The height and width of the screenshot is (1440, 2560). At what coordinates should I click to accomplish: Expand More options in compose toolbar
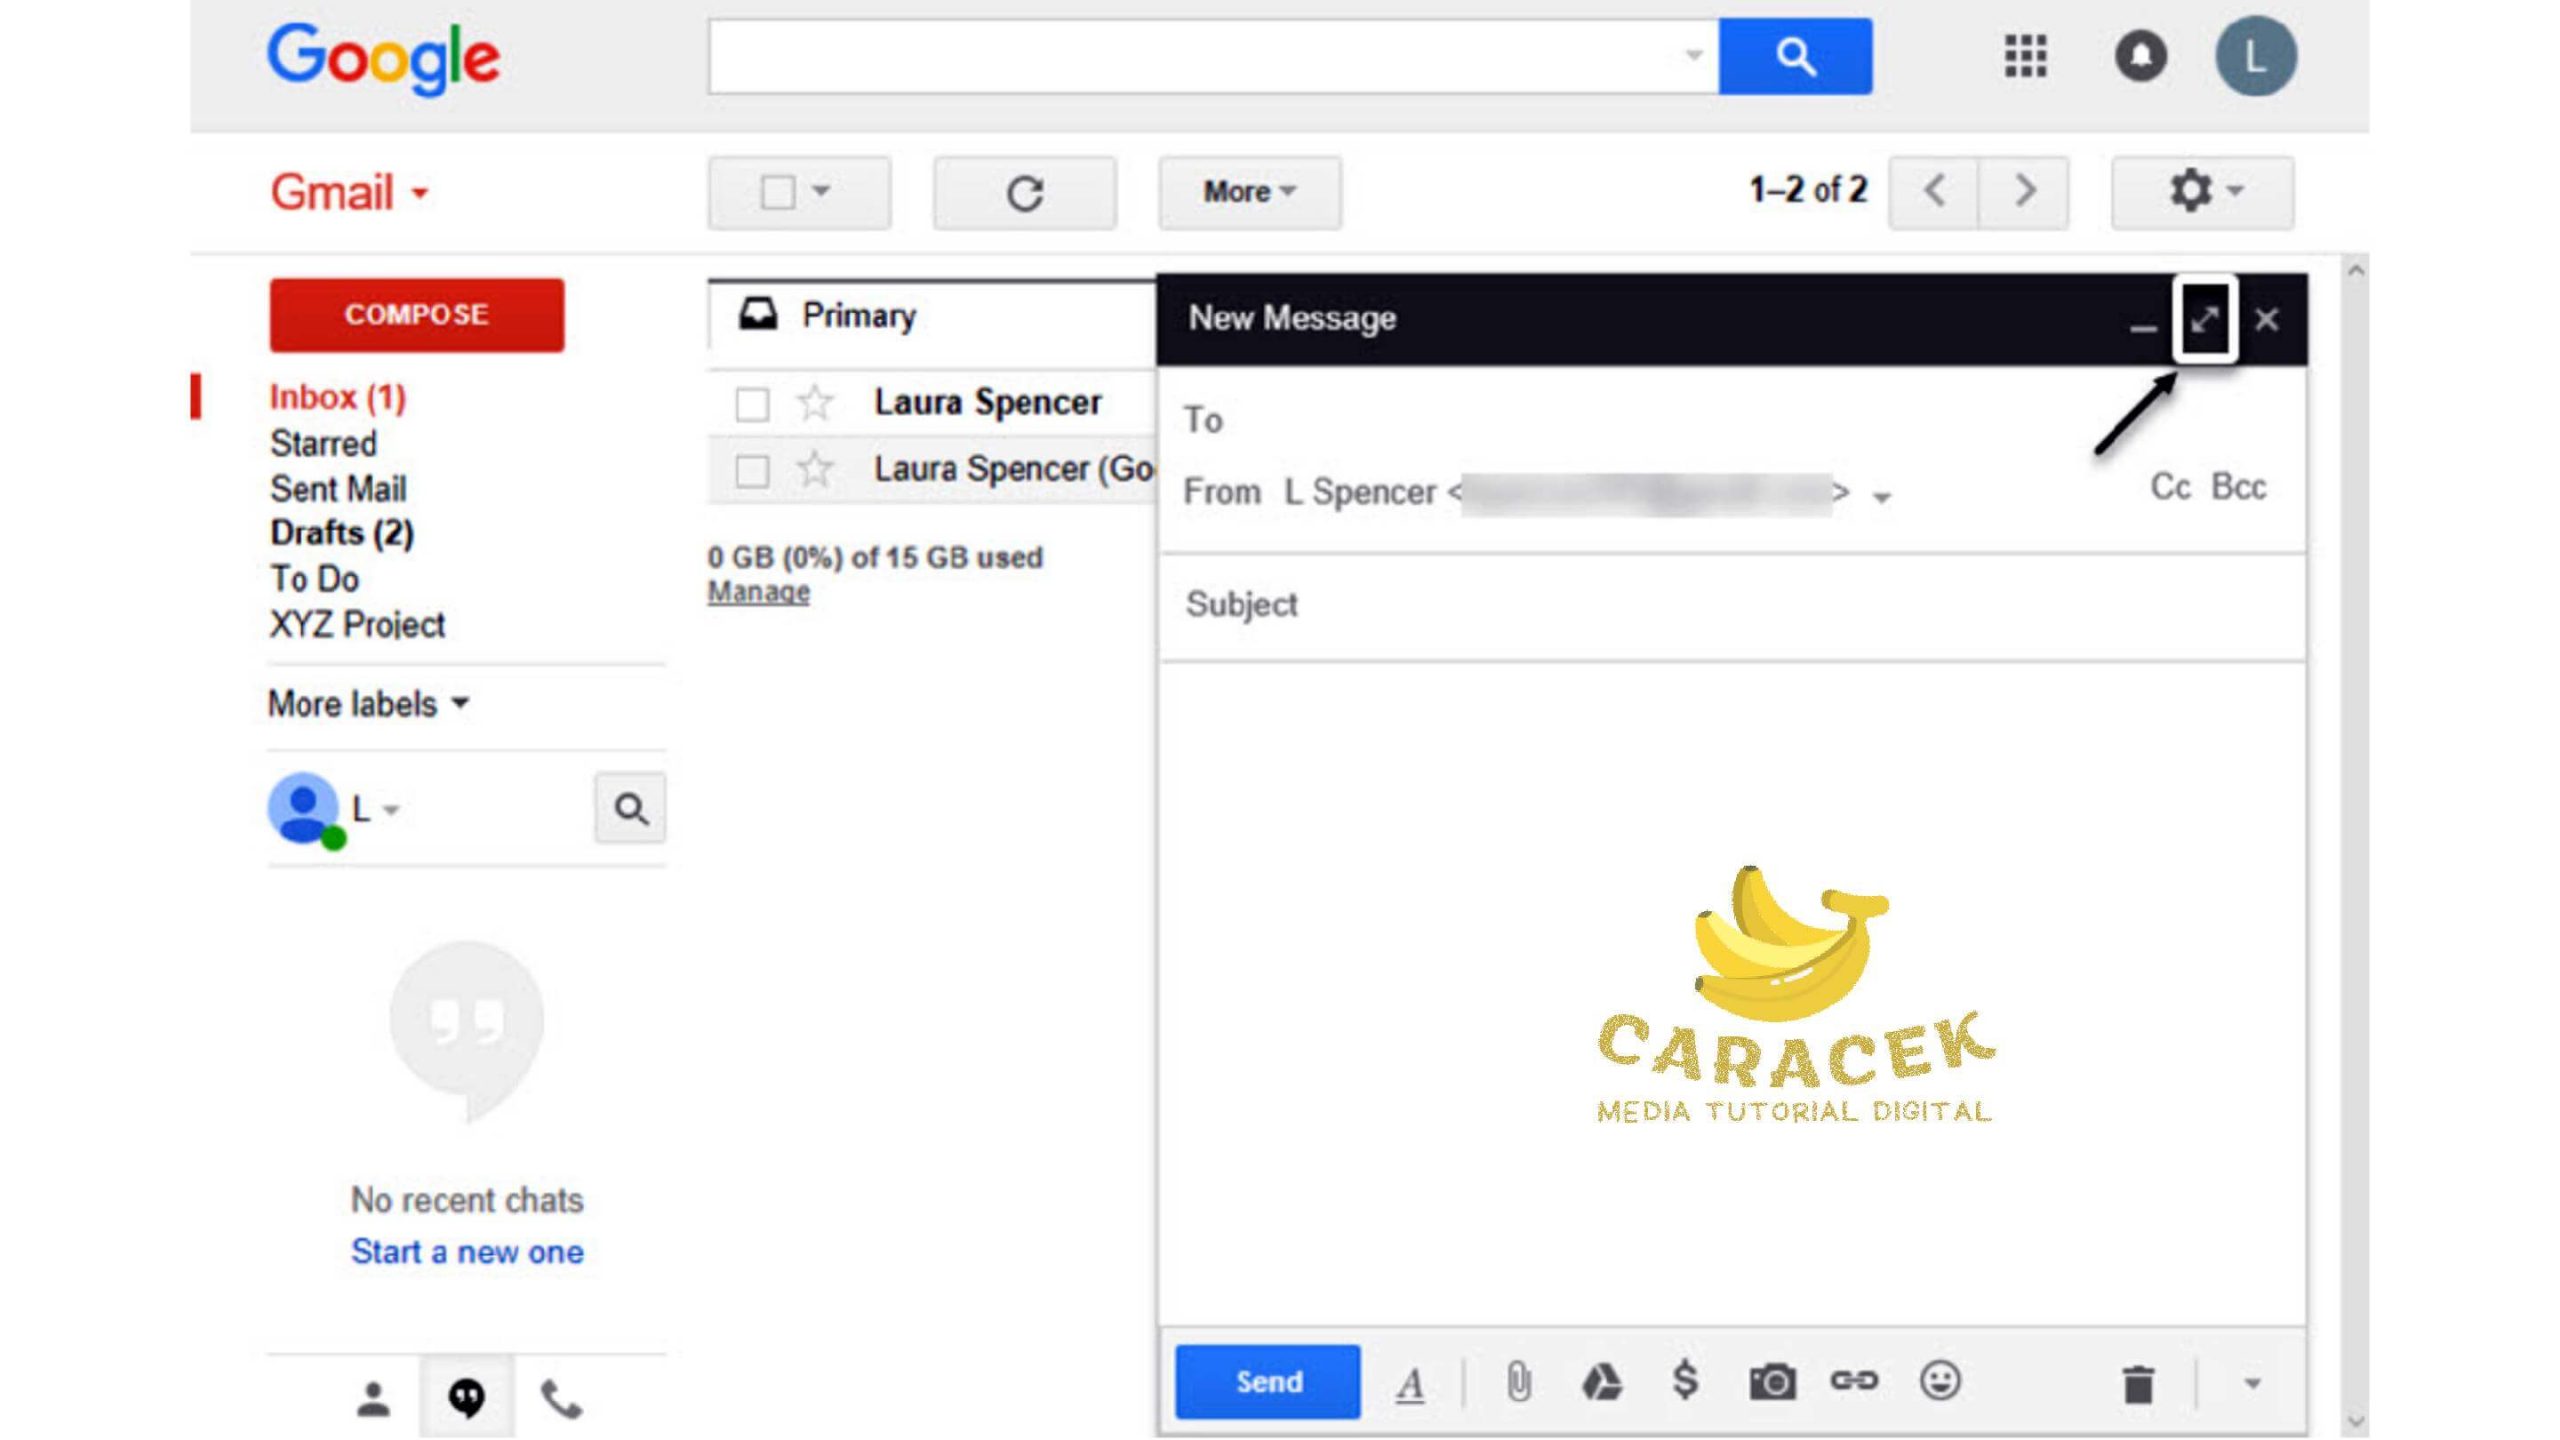(2251, 1382)
